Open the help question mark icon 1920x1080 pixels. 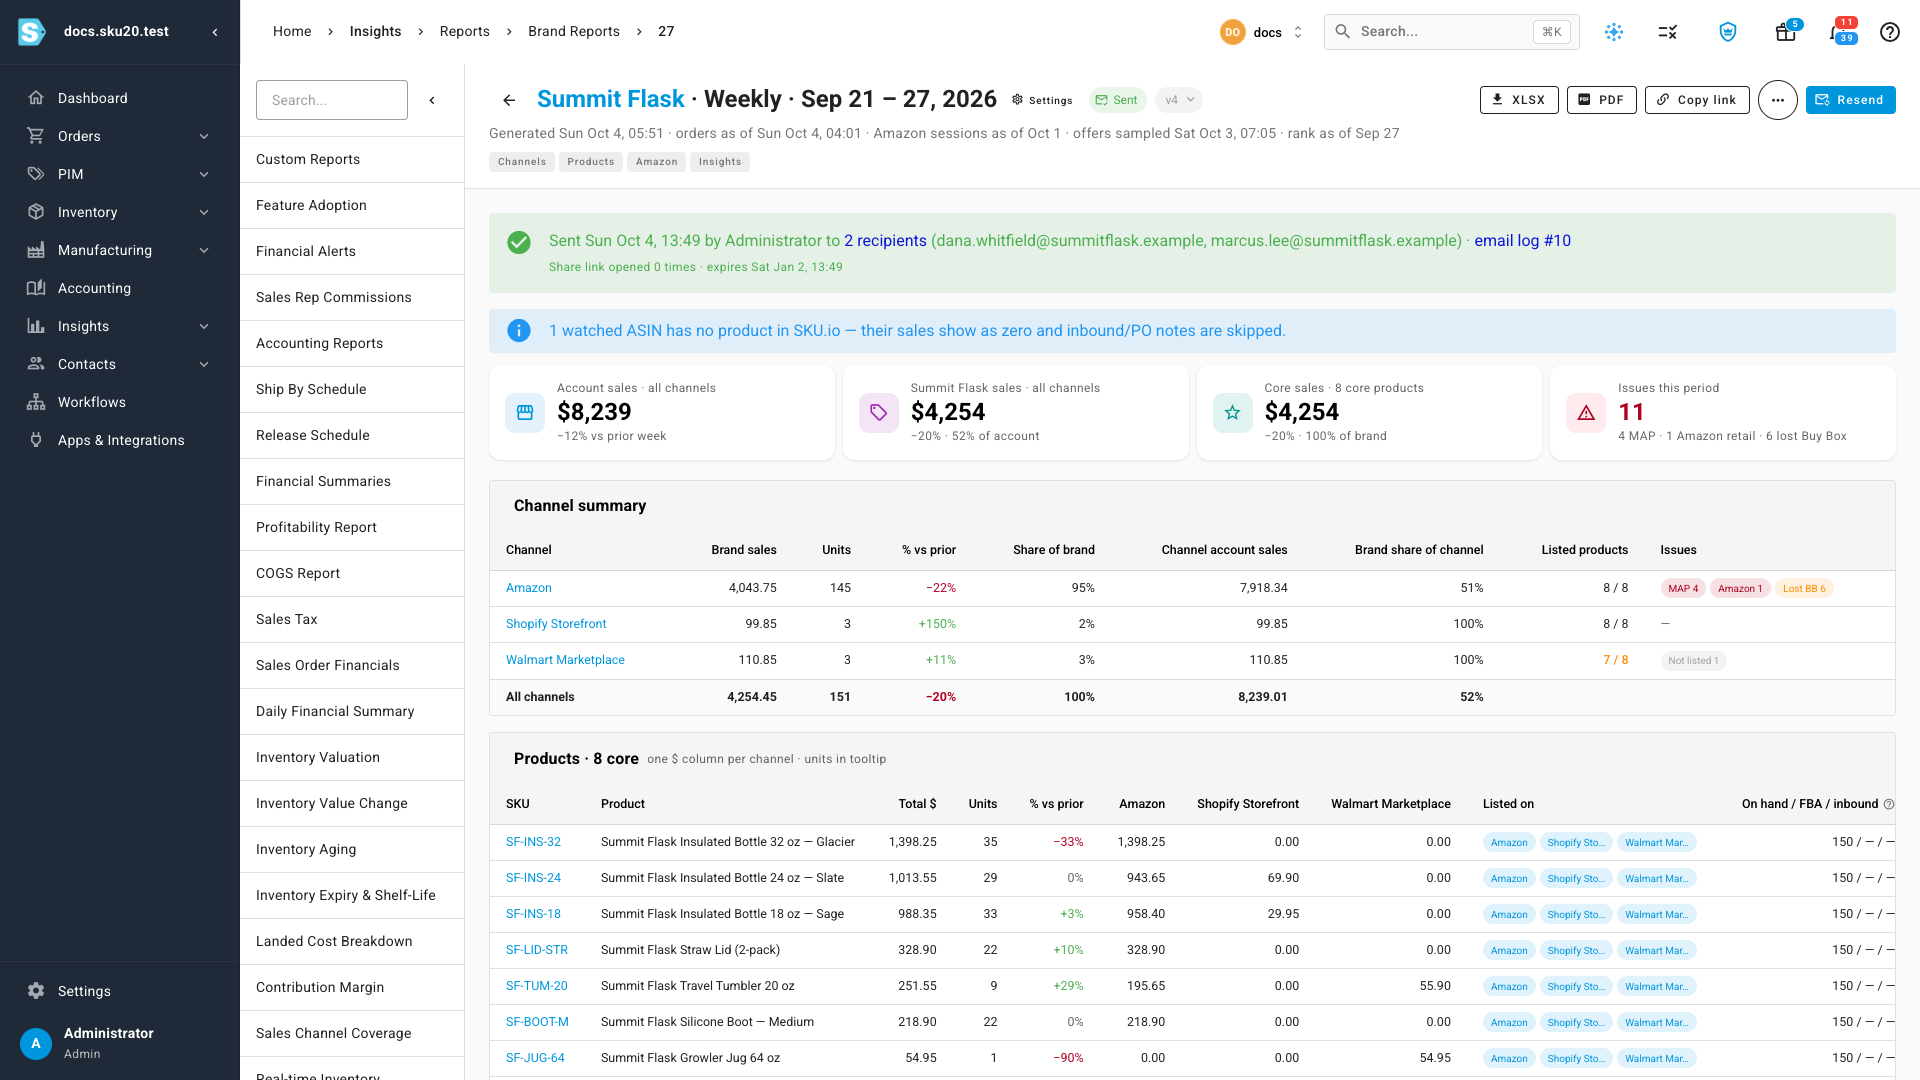click(1889, 32)
